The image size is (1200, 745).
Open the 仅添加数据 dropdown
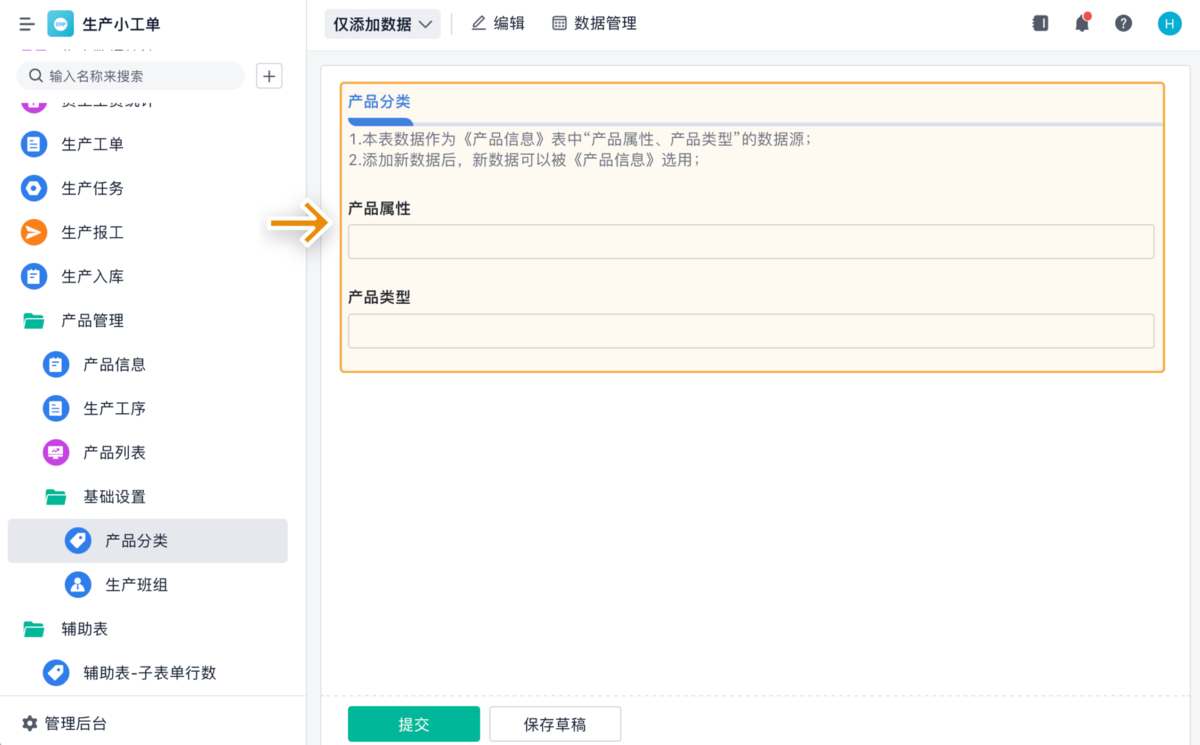[x=382, y=24]
